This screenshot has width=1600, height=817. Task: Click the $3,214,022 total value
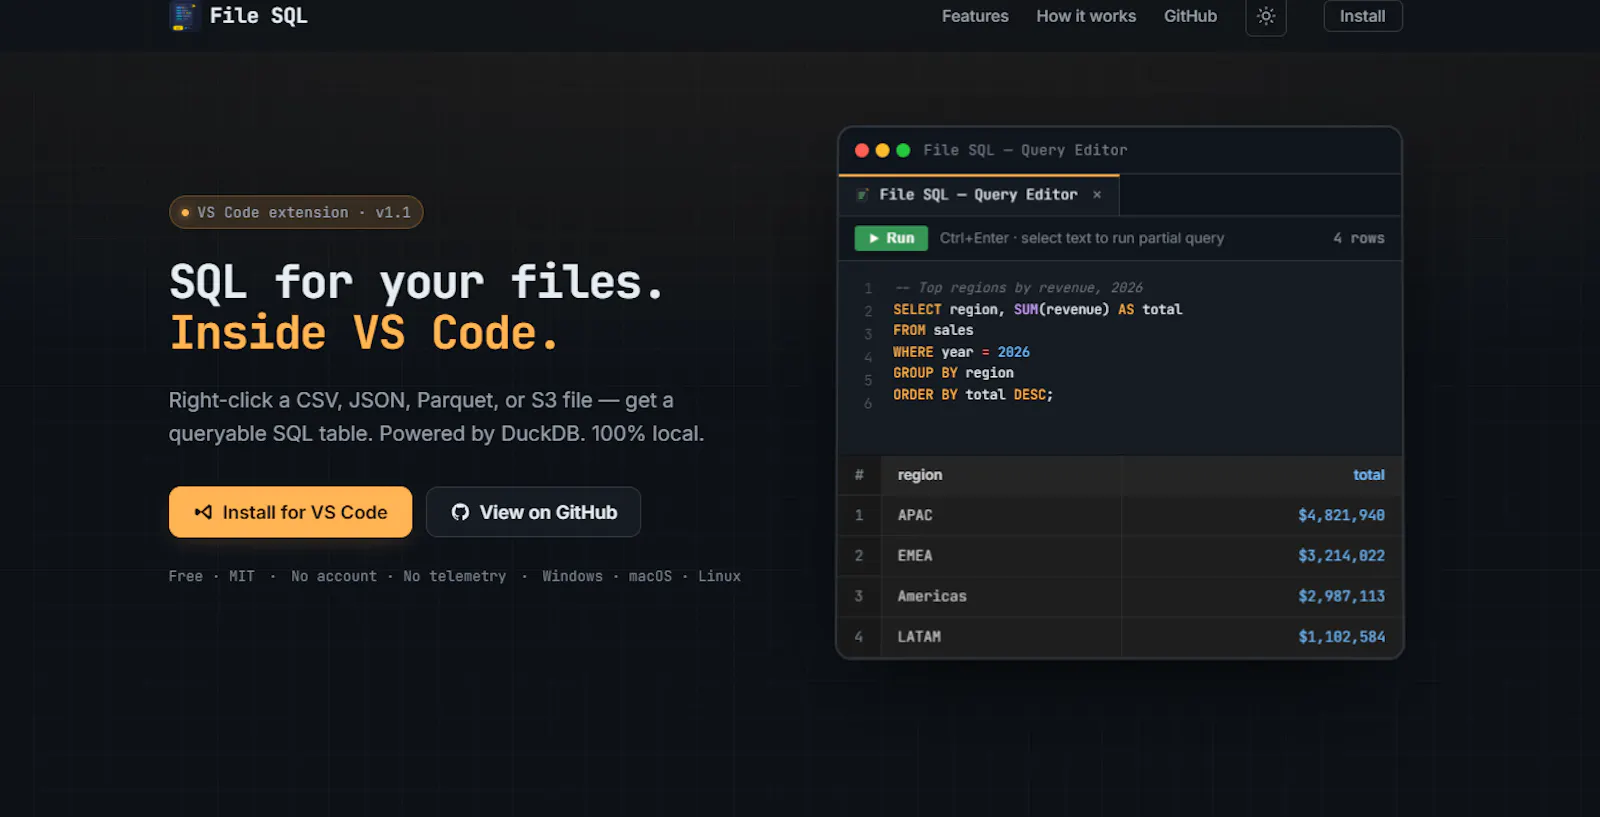coord(1341,555)
